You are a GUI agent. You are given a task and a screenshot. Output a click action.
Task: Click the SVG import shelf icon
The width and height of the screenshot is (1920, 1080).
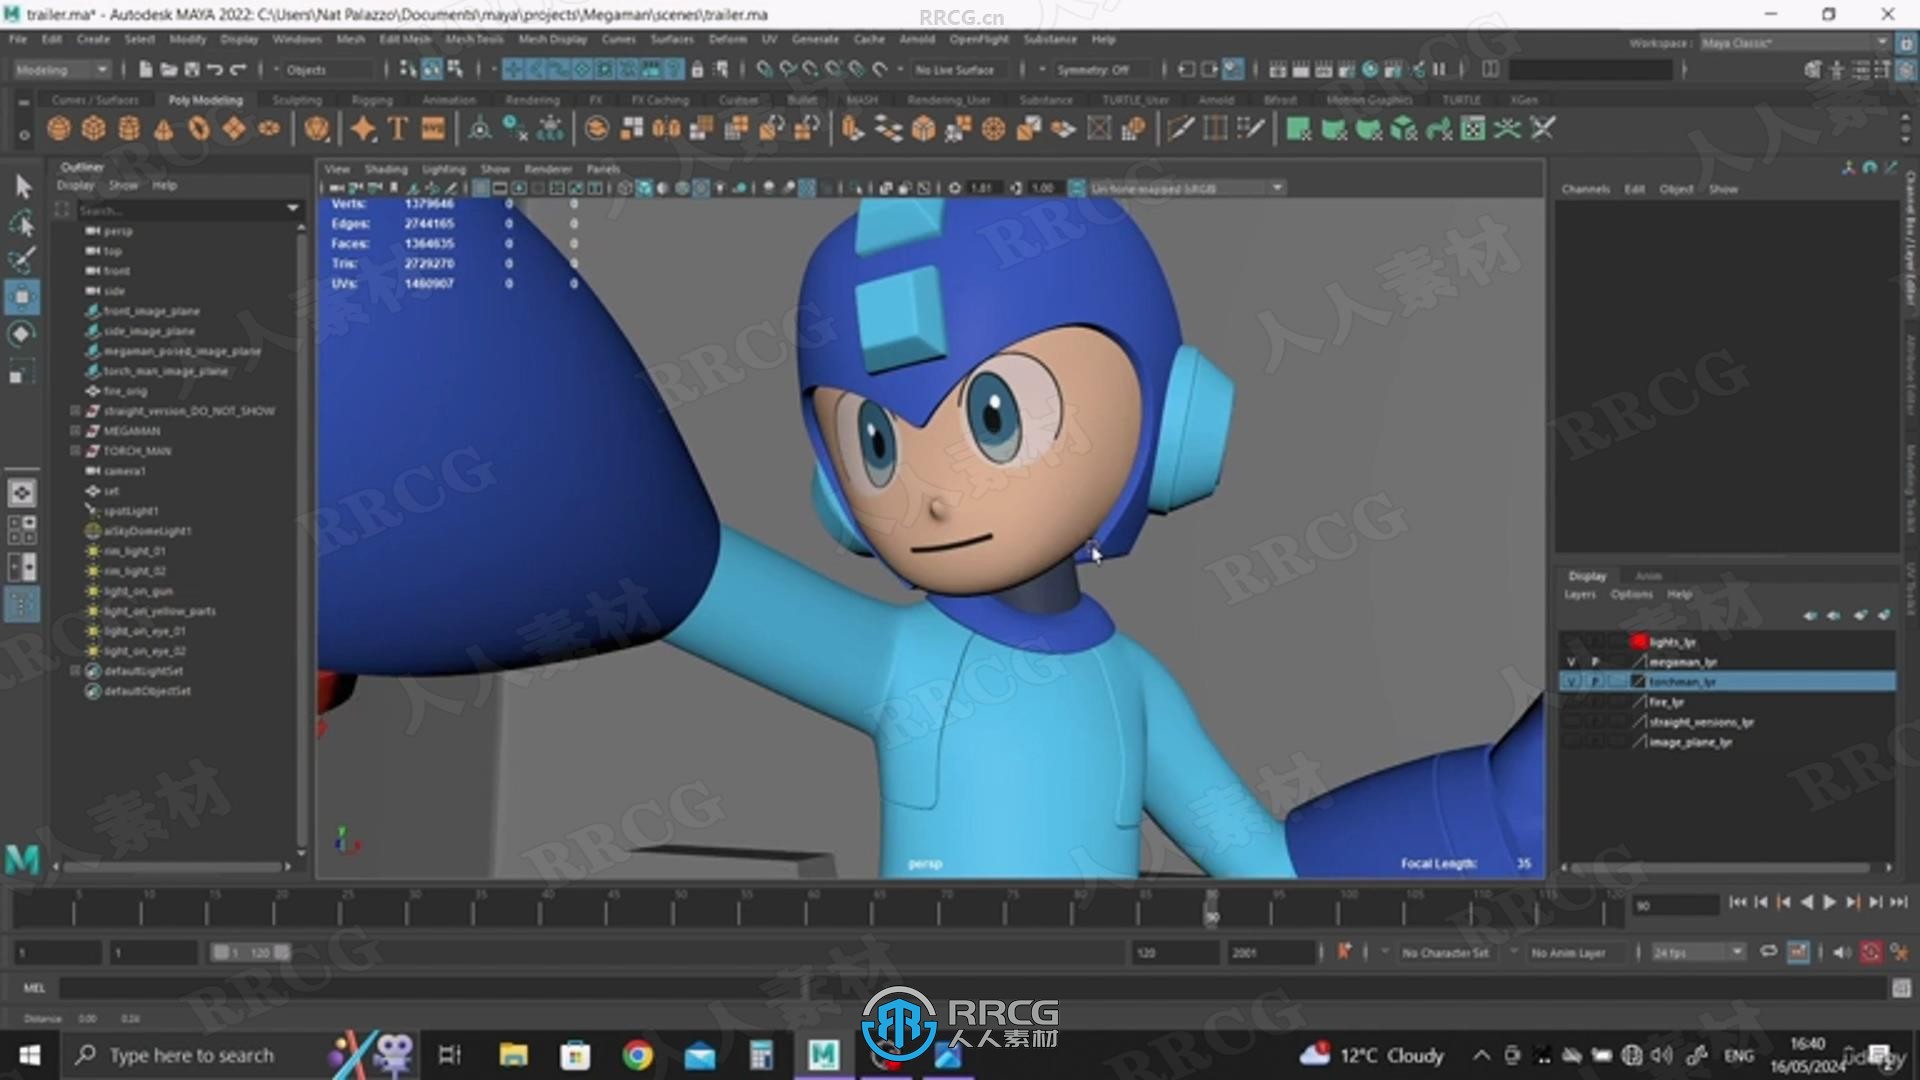pos(433,129)
